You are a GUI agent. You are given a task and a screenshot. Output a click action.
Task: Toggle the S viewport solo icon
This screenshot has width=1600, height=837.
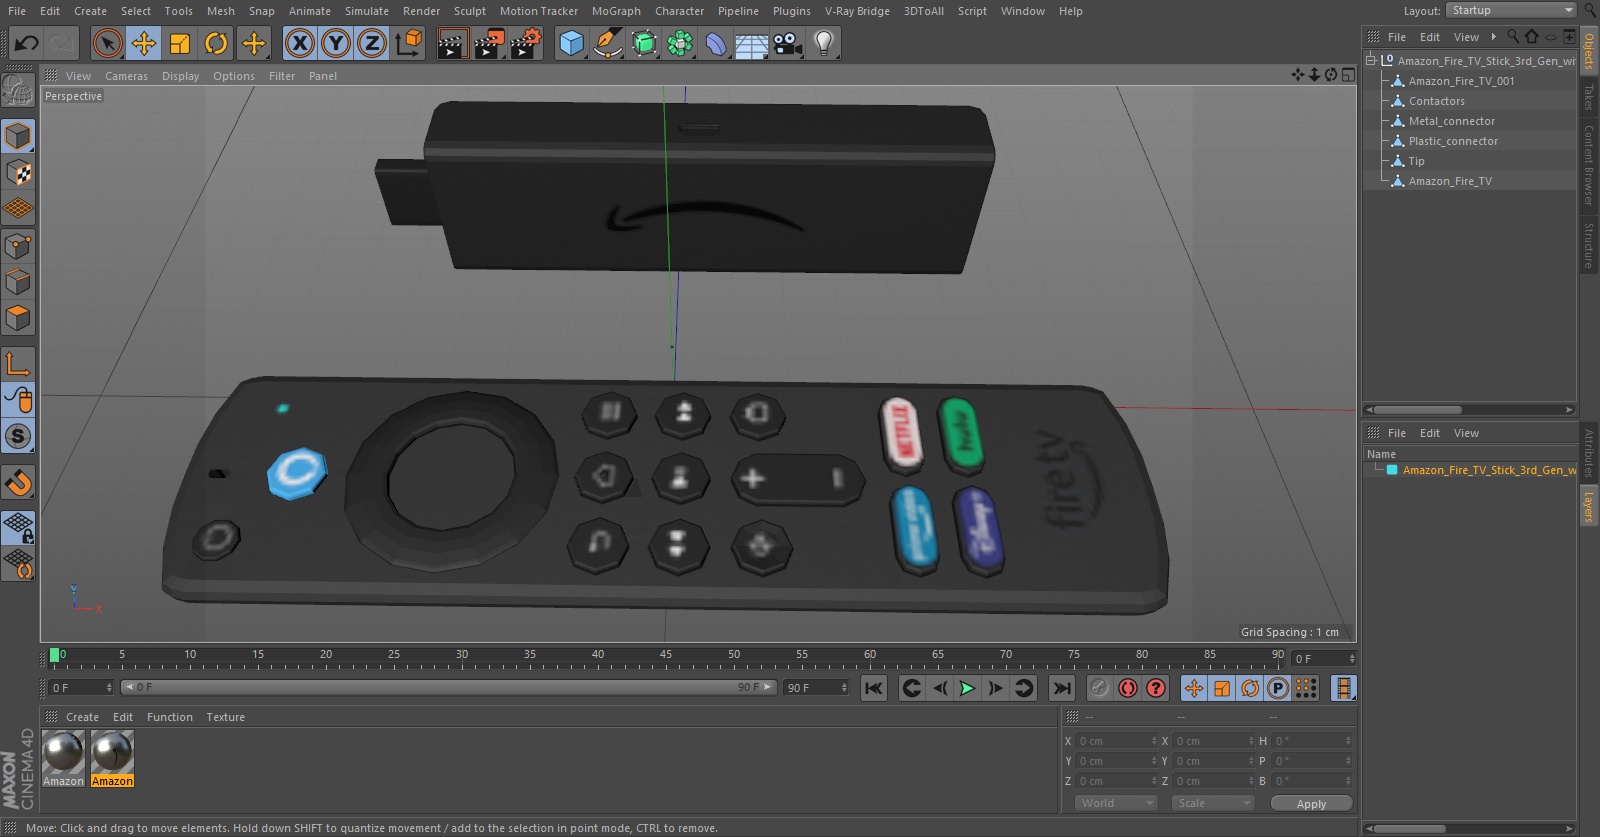coord(18,436)
